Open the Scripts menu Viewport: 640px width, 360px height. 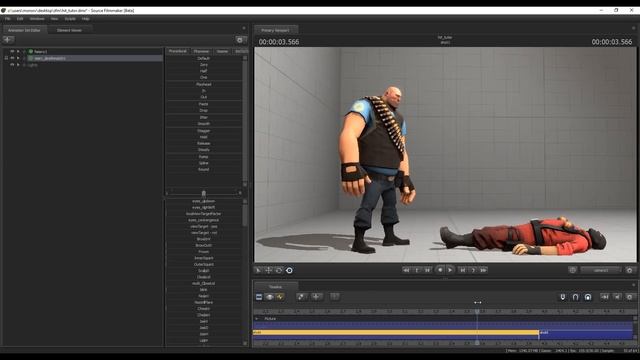click(70, 19)
